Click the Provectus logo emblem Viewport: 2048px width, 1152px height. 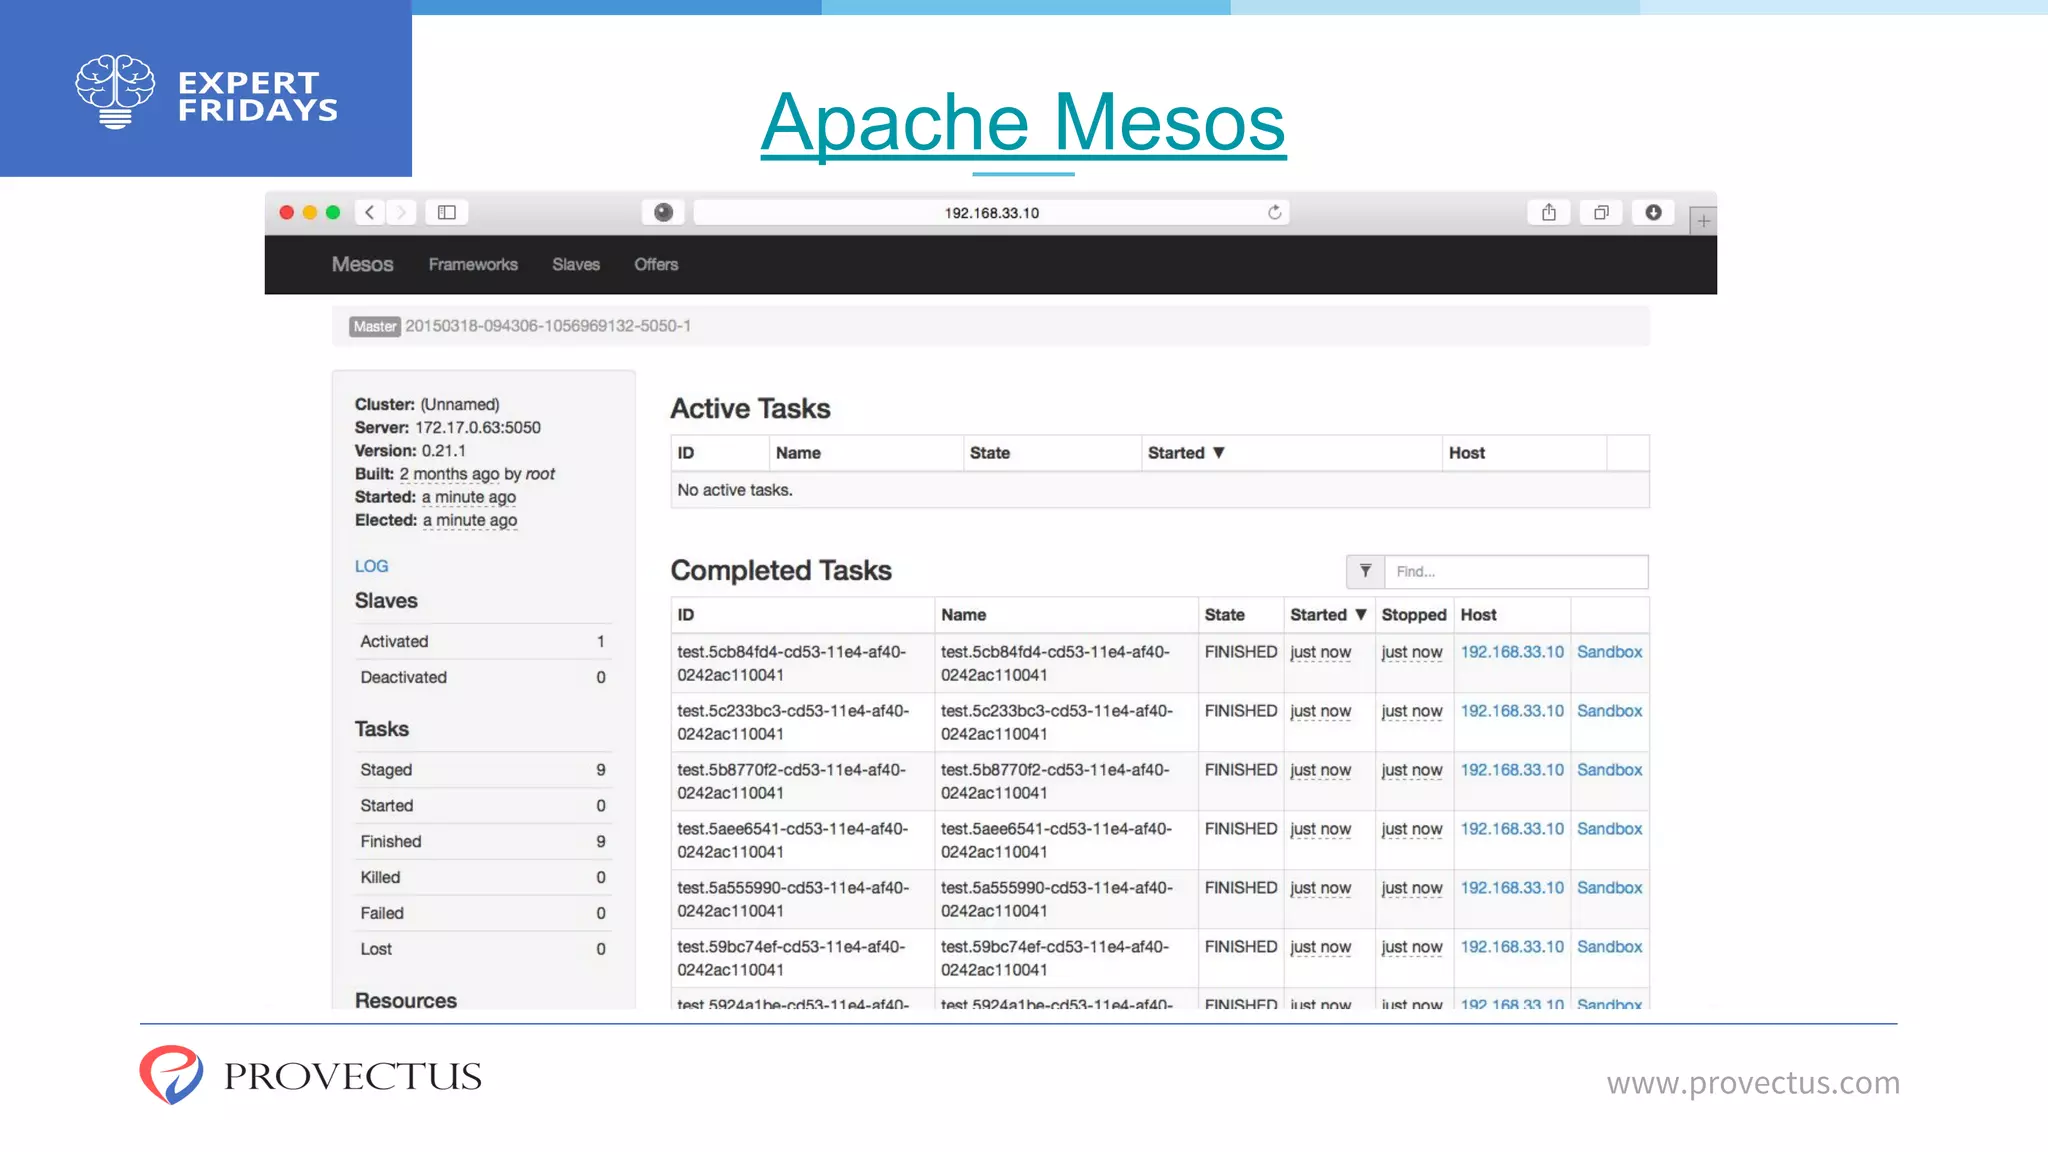(171, 1075)
